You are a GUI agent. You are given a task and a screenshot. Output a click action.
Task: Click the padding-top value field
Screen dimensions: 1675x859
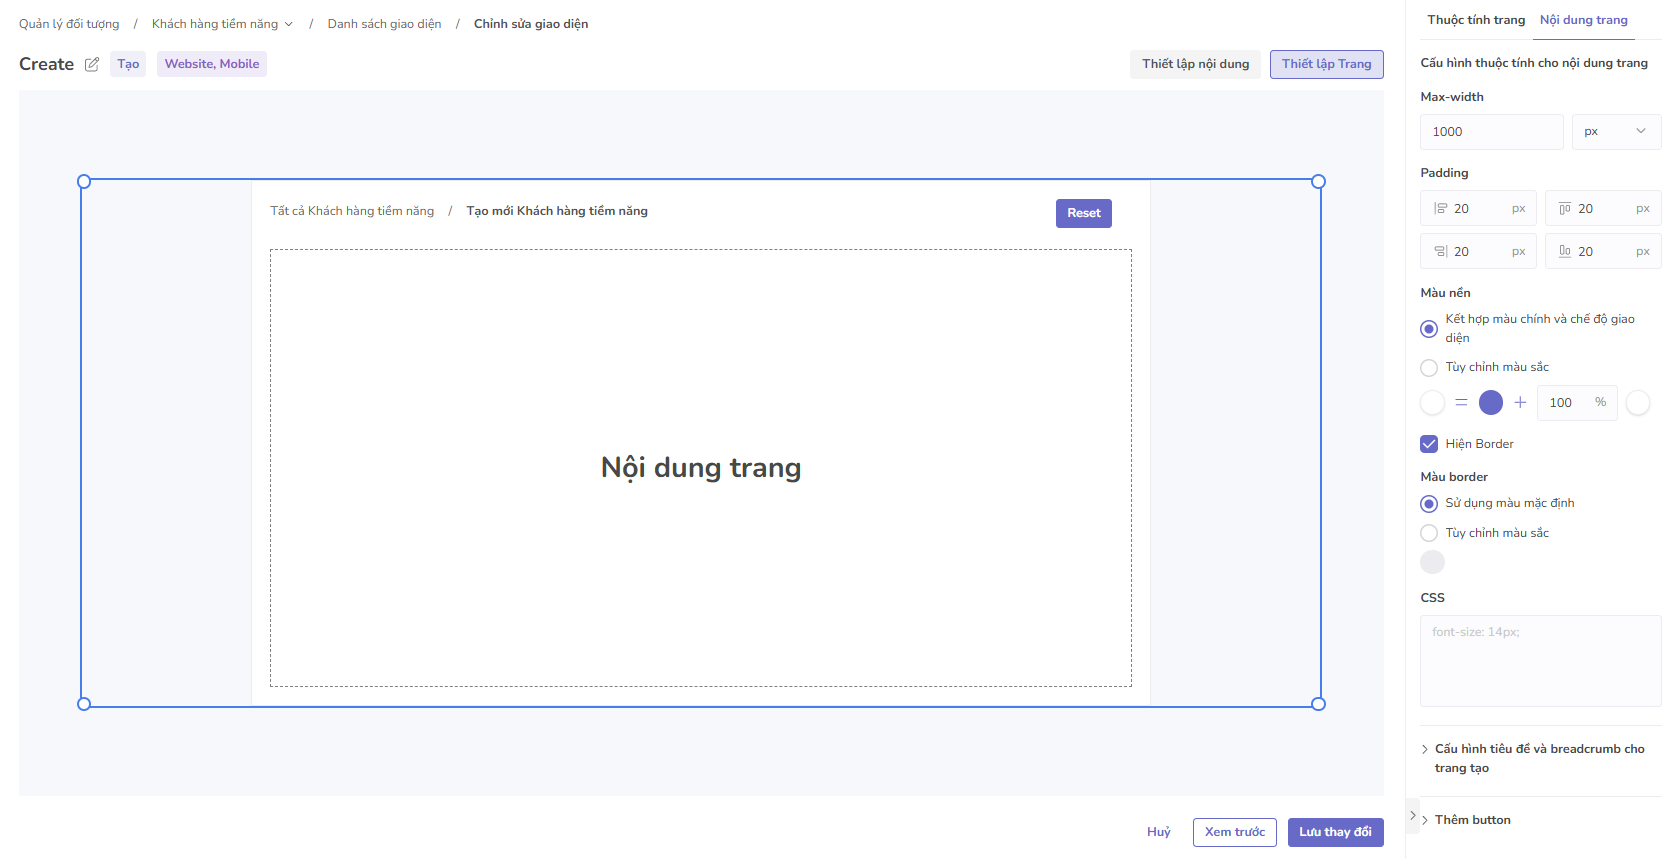(x=1603, y=209)
